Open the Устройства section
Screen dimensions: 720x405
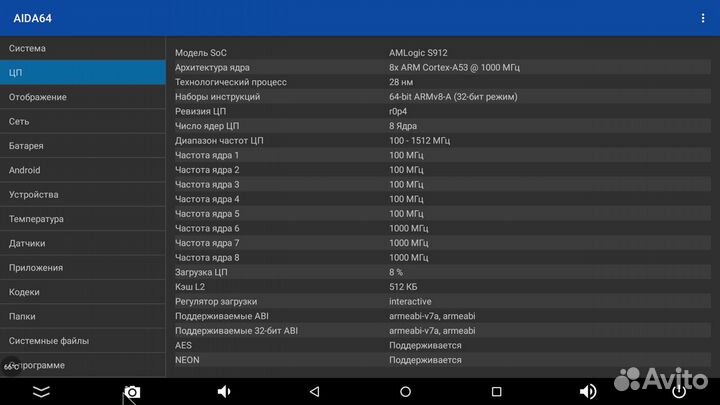pos(83,194)
